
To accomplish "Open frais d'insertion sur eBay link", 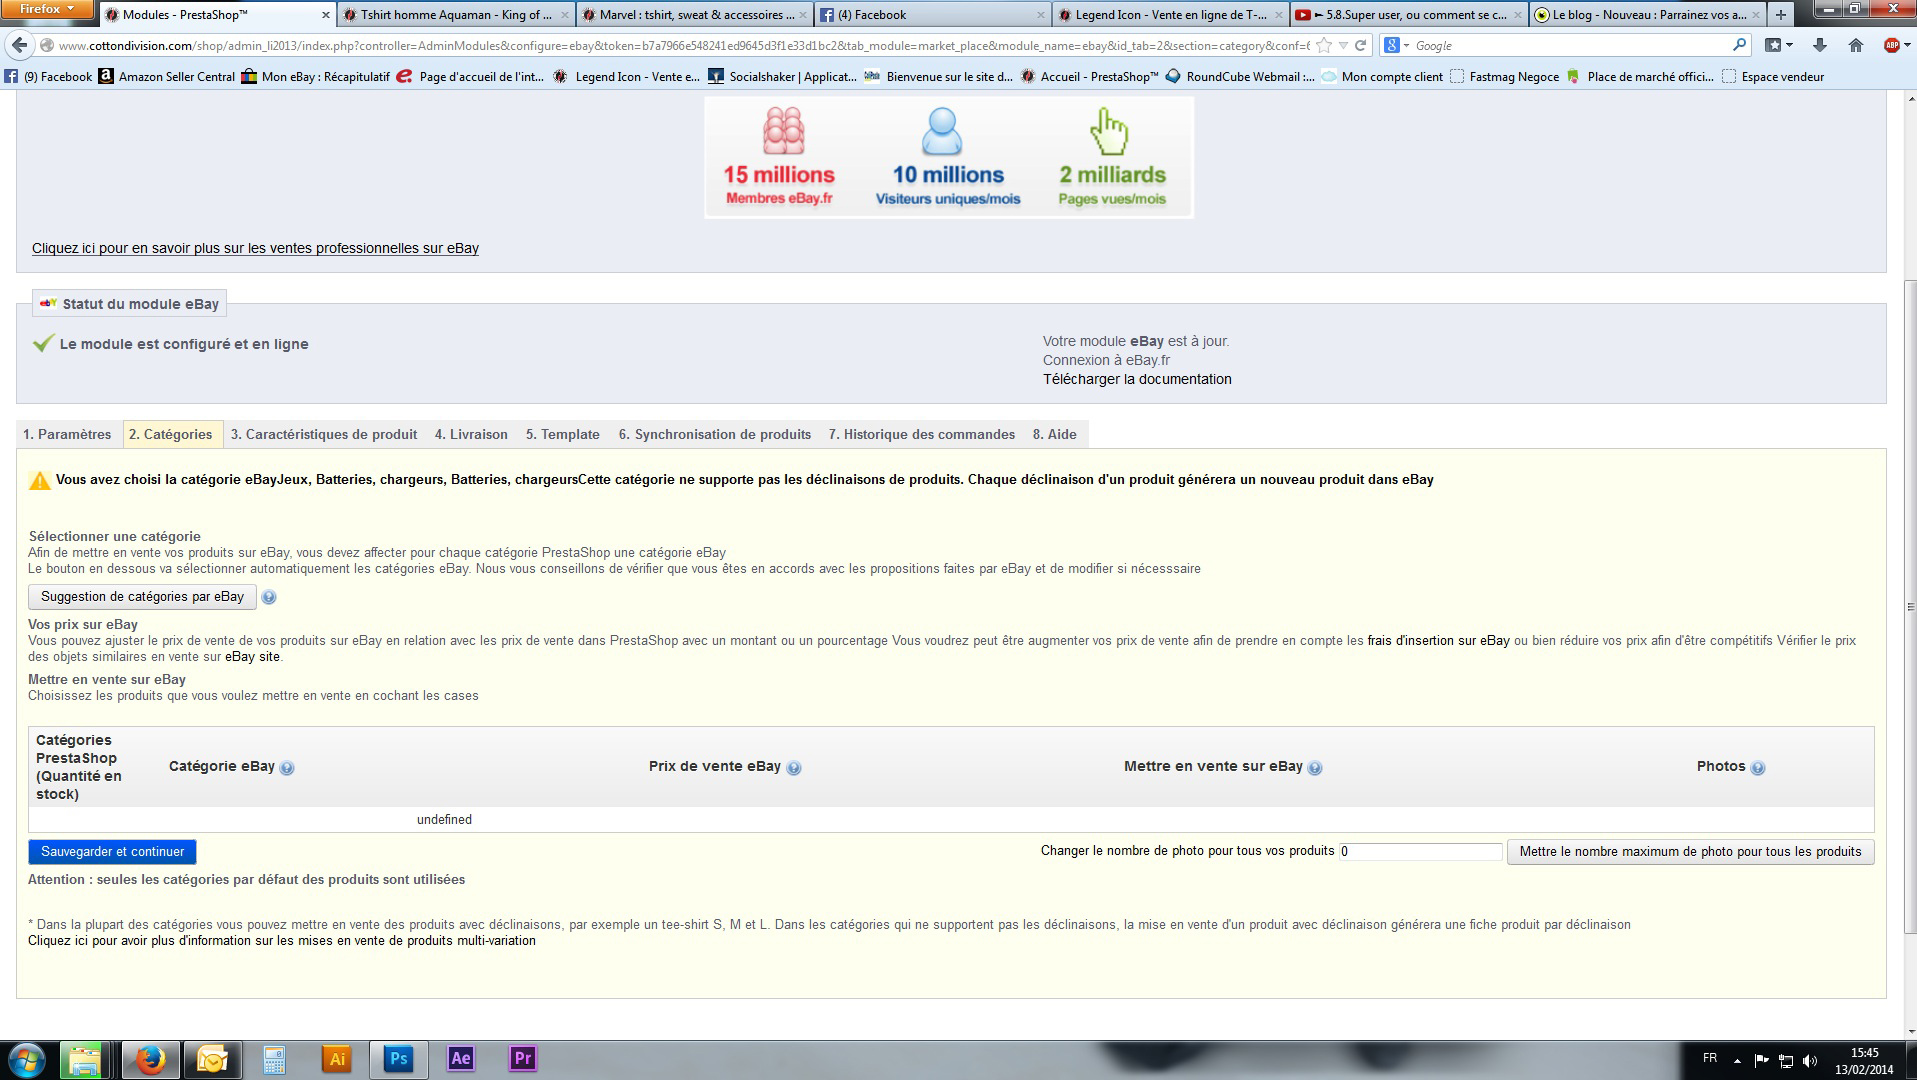I will (x=1438, y=641).
